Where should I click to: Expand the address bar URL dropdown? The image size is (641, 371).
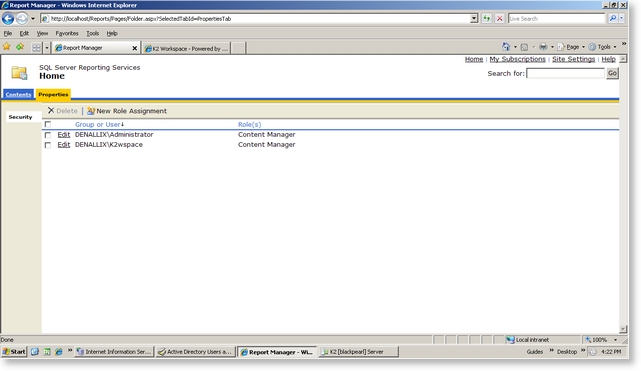click(x=474, y=18)
